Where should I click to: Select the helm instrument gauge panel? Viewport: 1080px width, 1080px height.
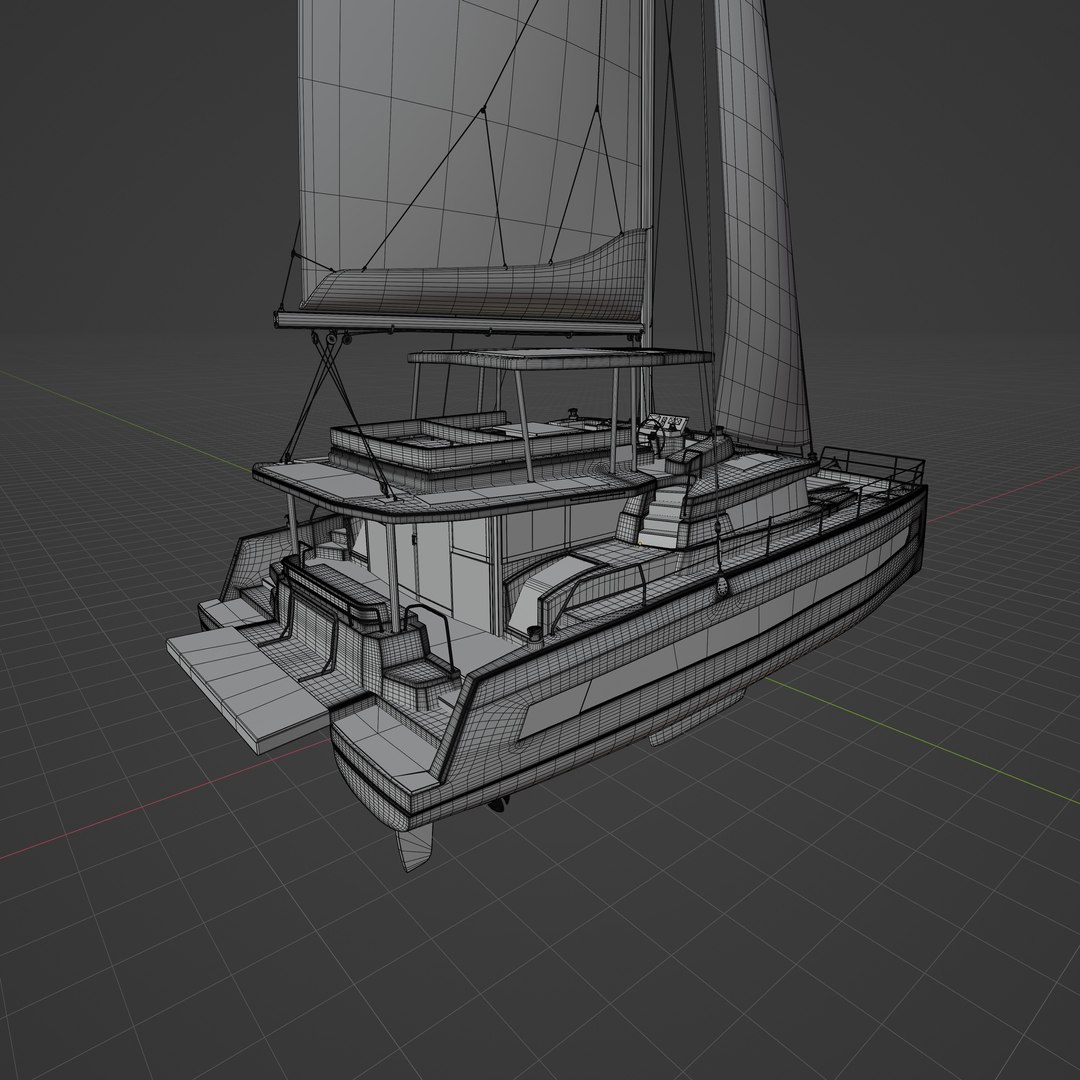pyautogui.click(x=669, y=422)
